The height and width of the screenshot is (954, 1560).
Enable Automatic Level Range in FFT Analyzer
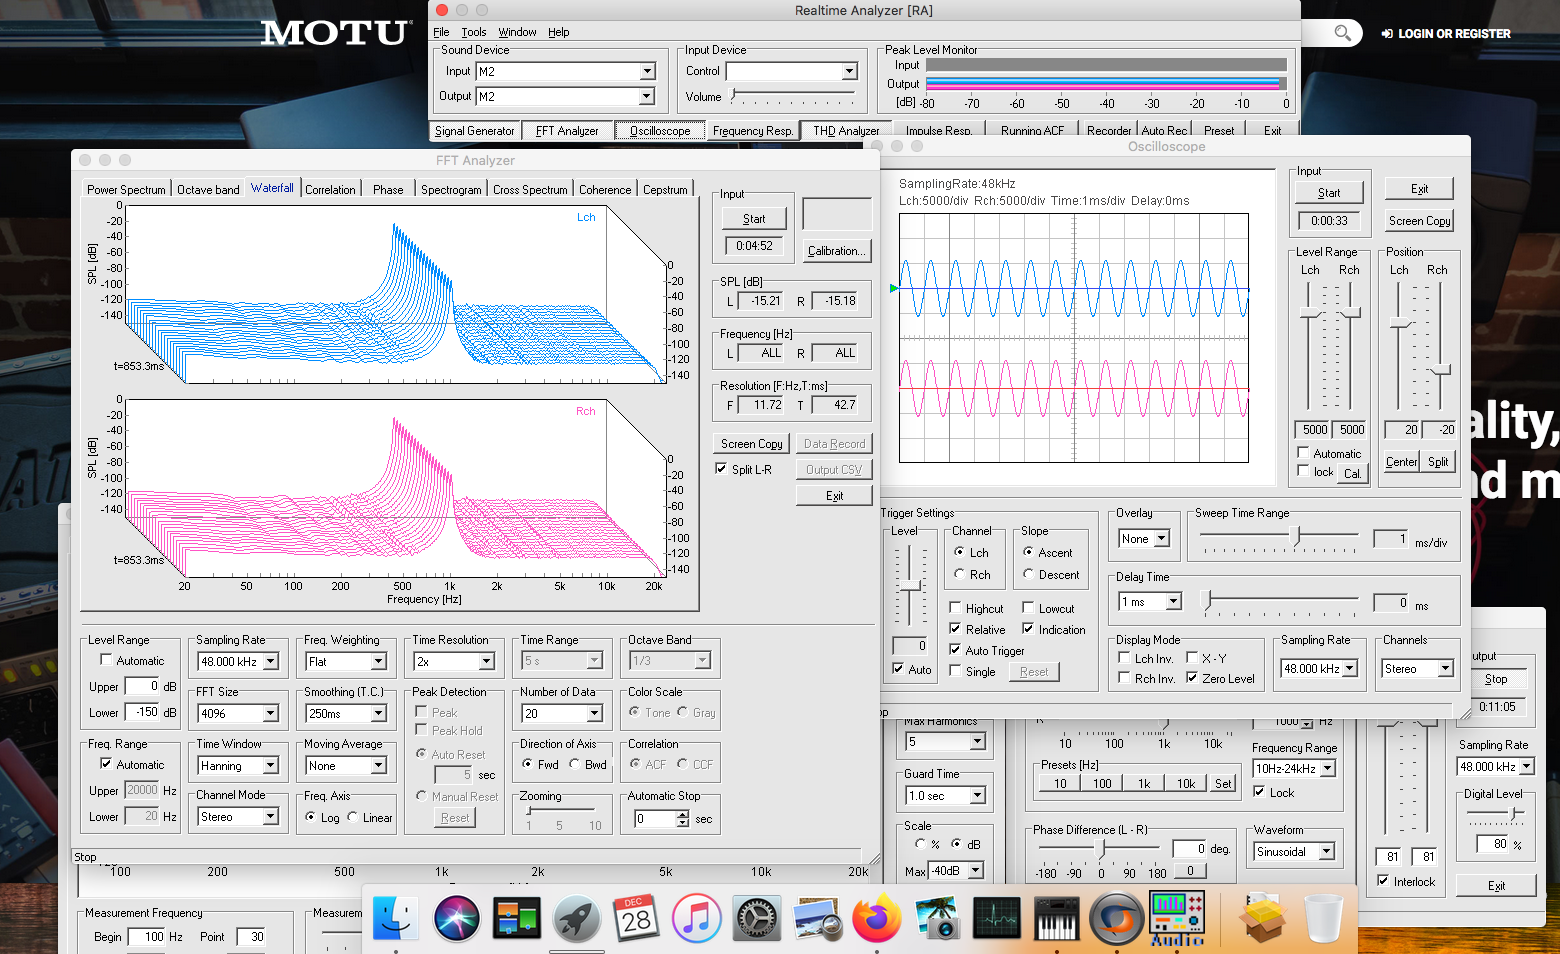coord(106,660)
